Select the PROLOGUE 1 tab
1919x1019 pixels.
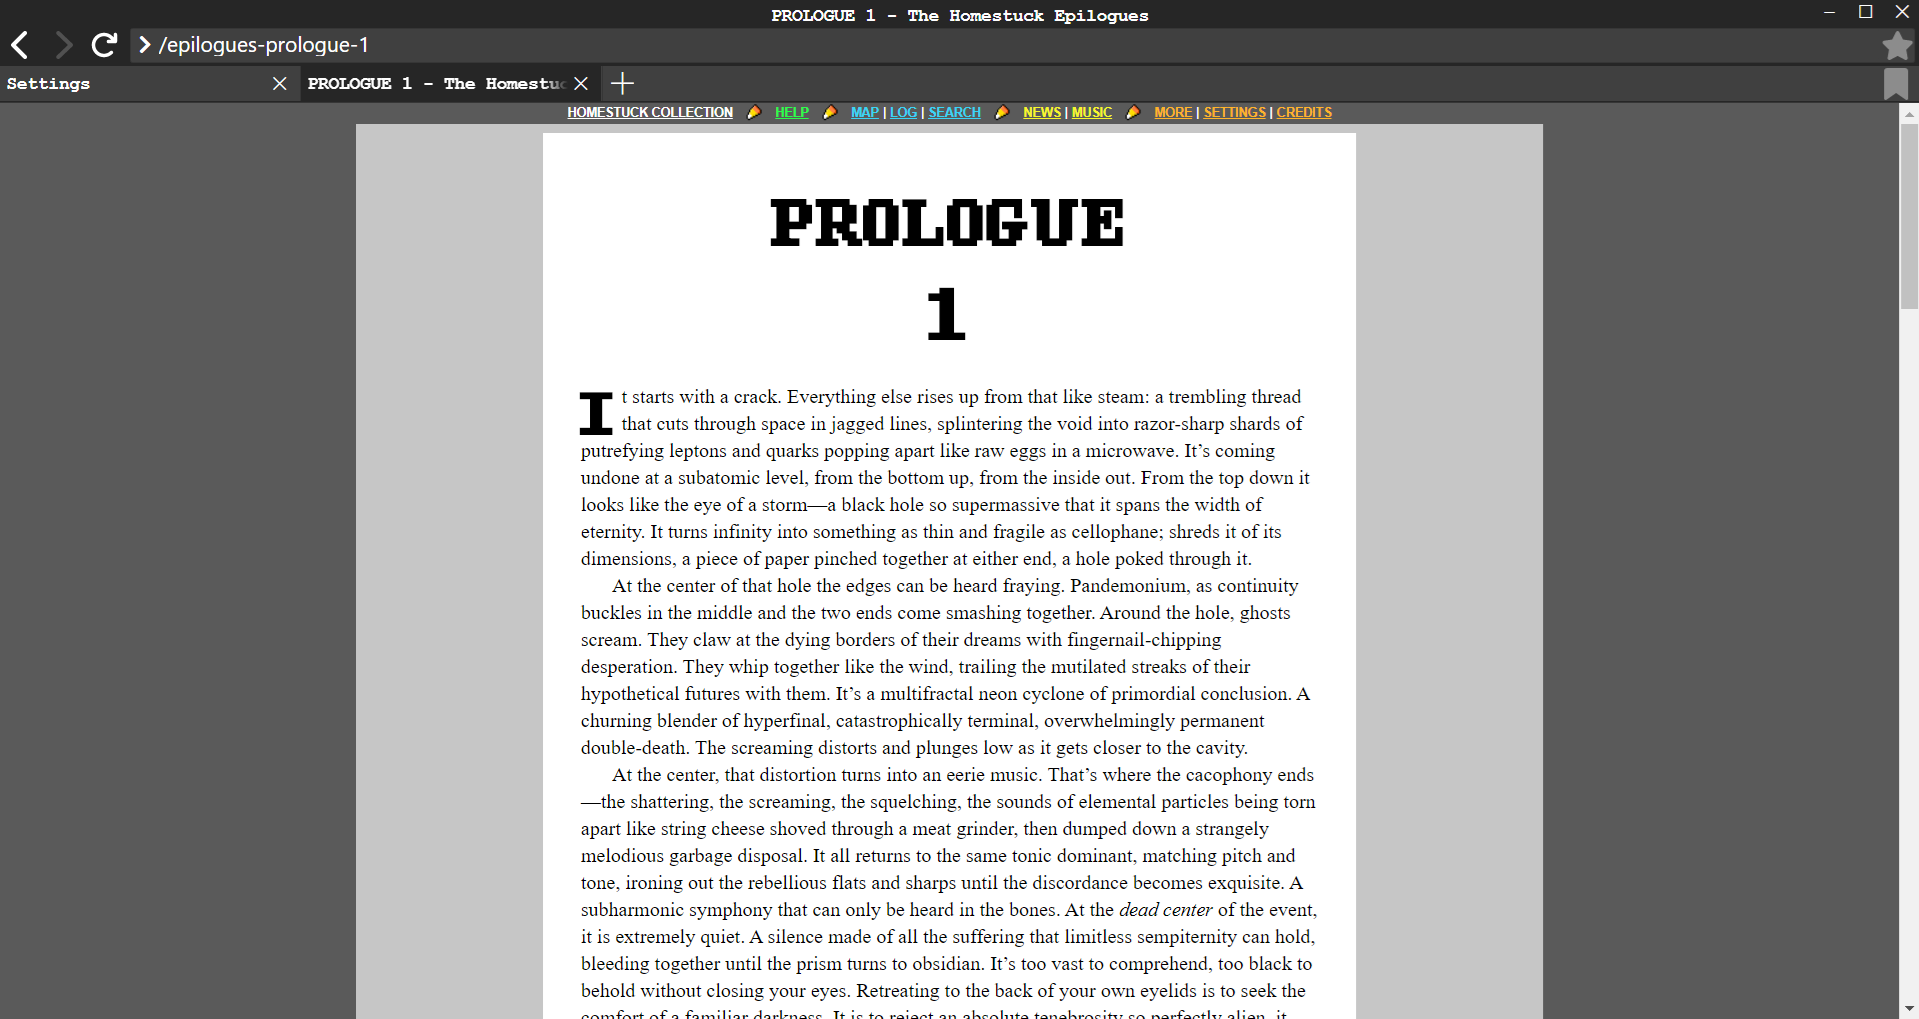point(450,84)
